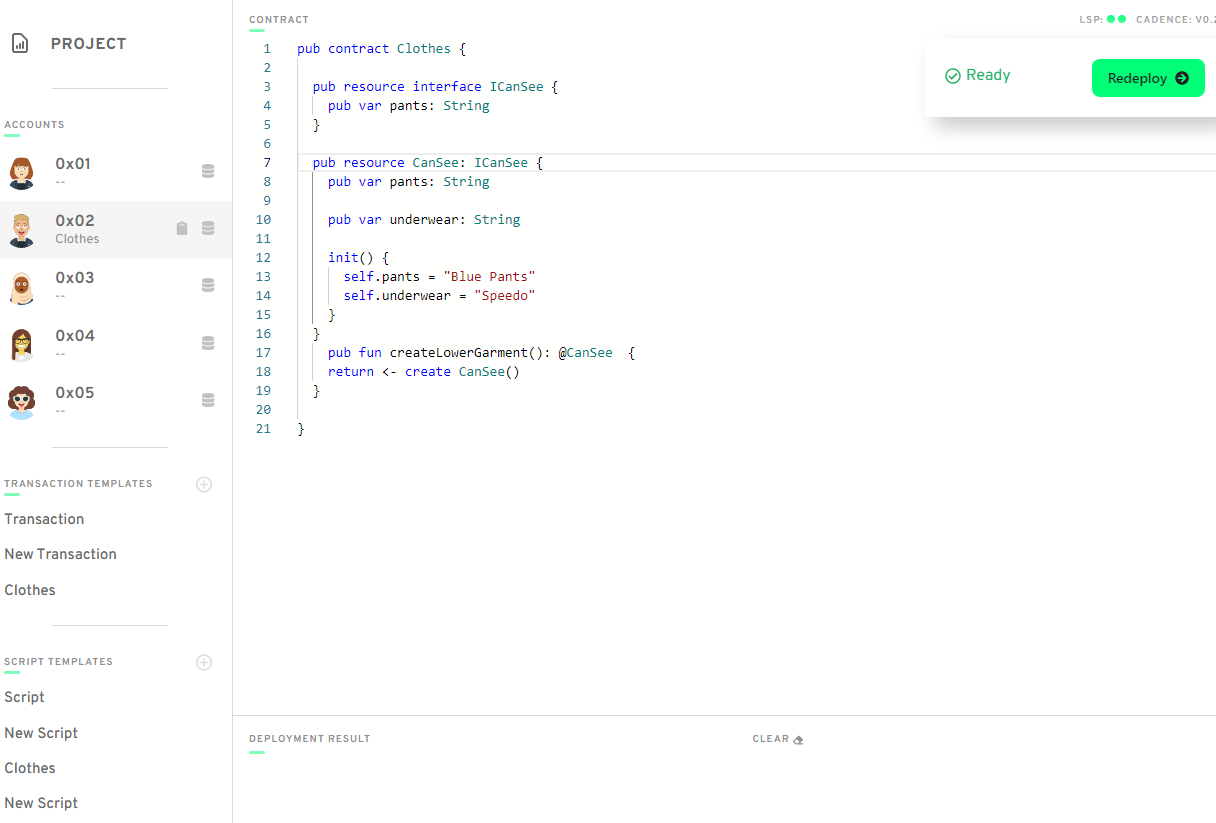Open storage icon for account 0x01
The image size is (1216, 823).
(x=208, y=171)
